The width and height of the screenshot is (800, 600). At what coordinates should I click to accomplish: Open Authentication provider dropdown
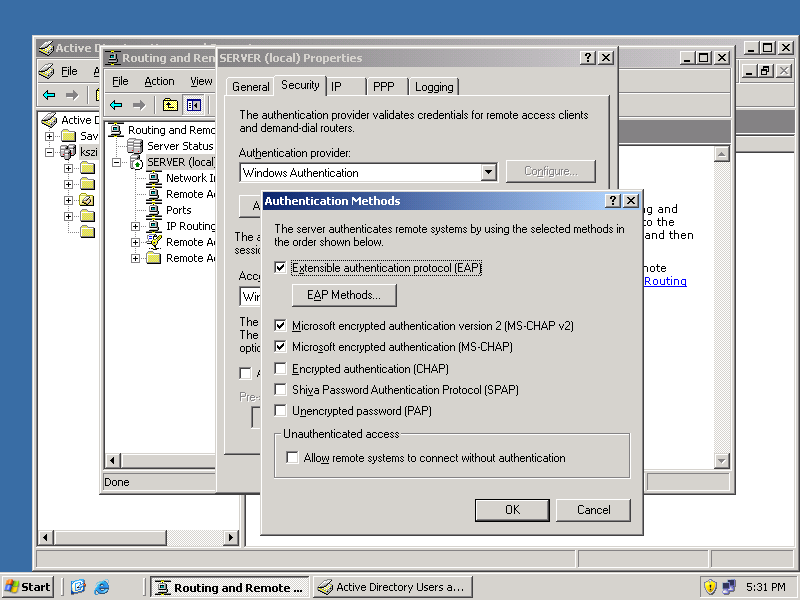(x=488, y=172)
